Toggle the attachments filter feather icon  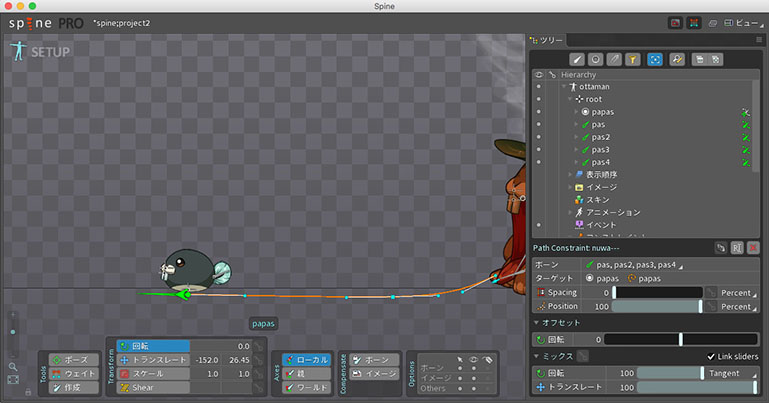614,60
